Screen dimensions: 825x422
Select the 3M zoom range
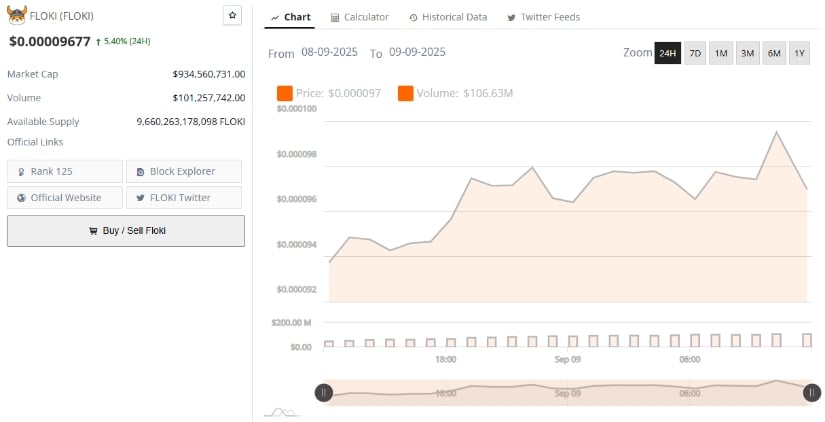click(748, 53)
